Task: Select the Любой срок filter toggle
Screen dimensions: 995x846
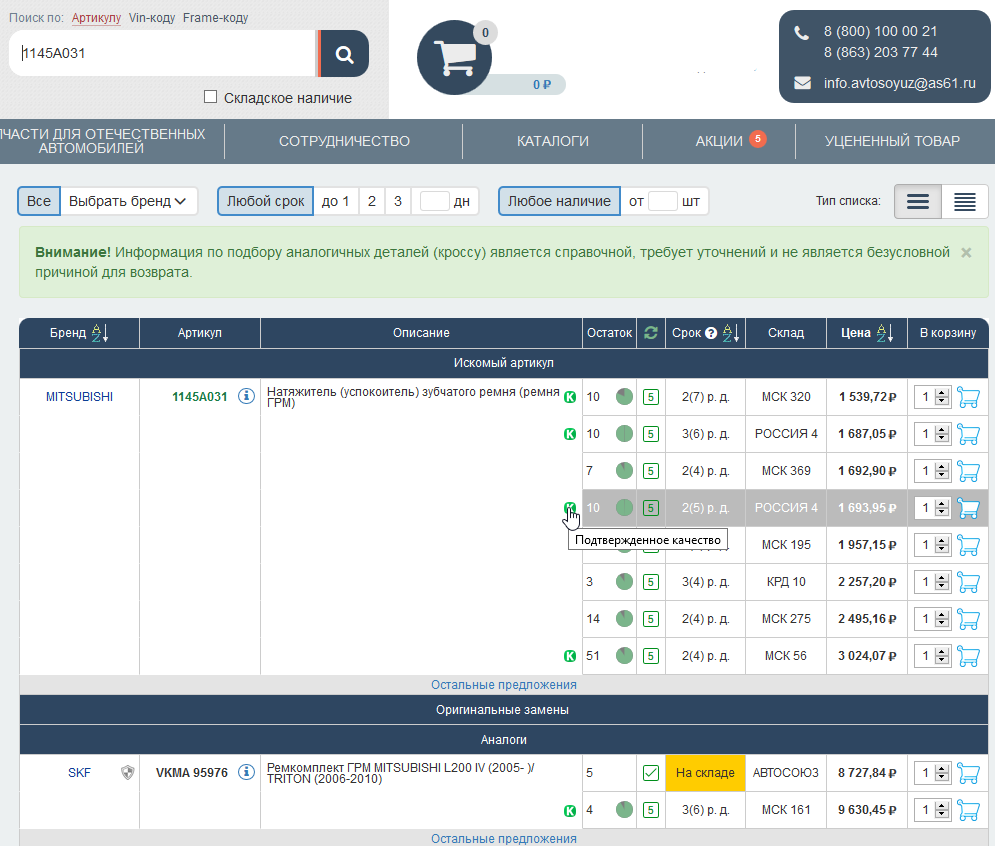Action: click(x=265, y=201)
